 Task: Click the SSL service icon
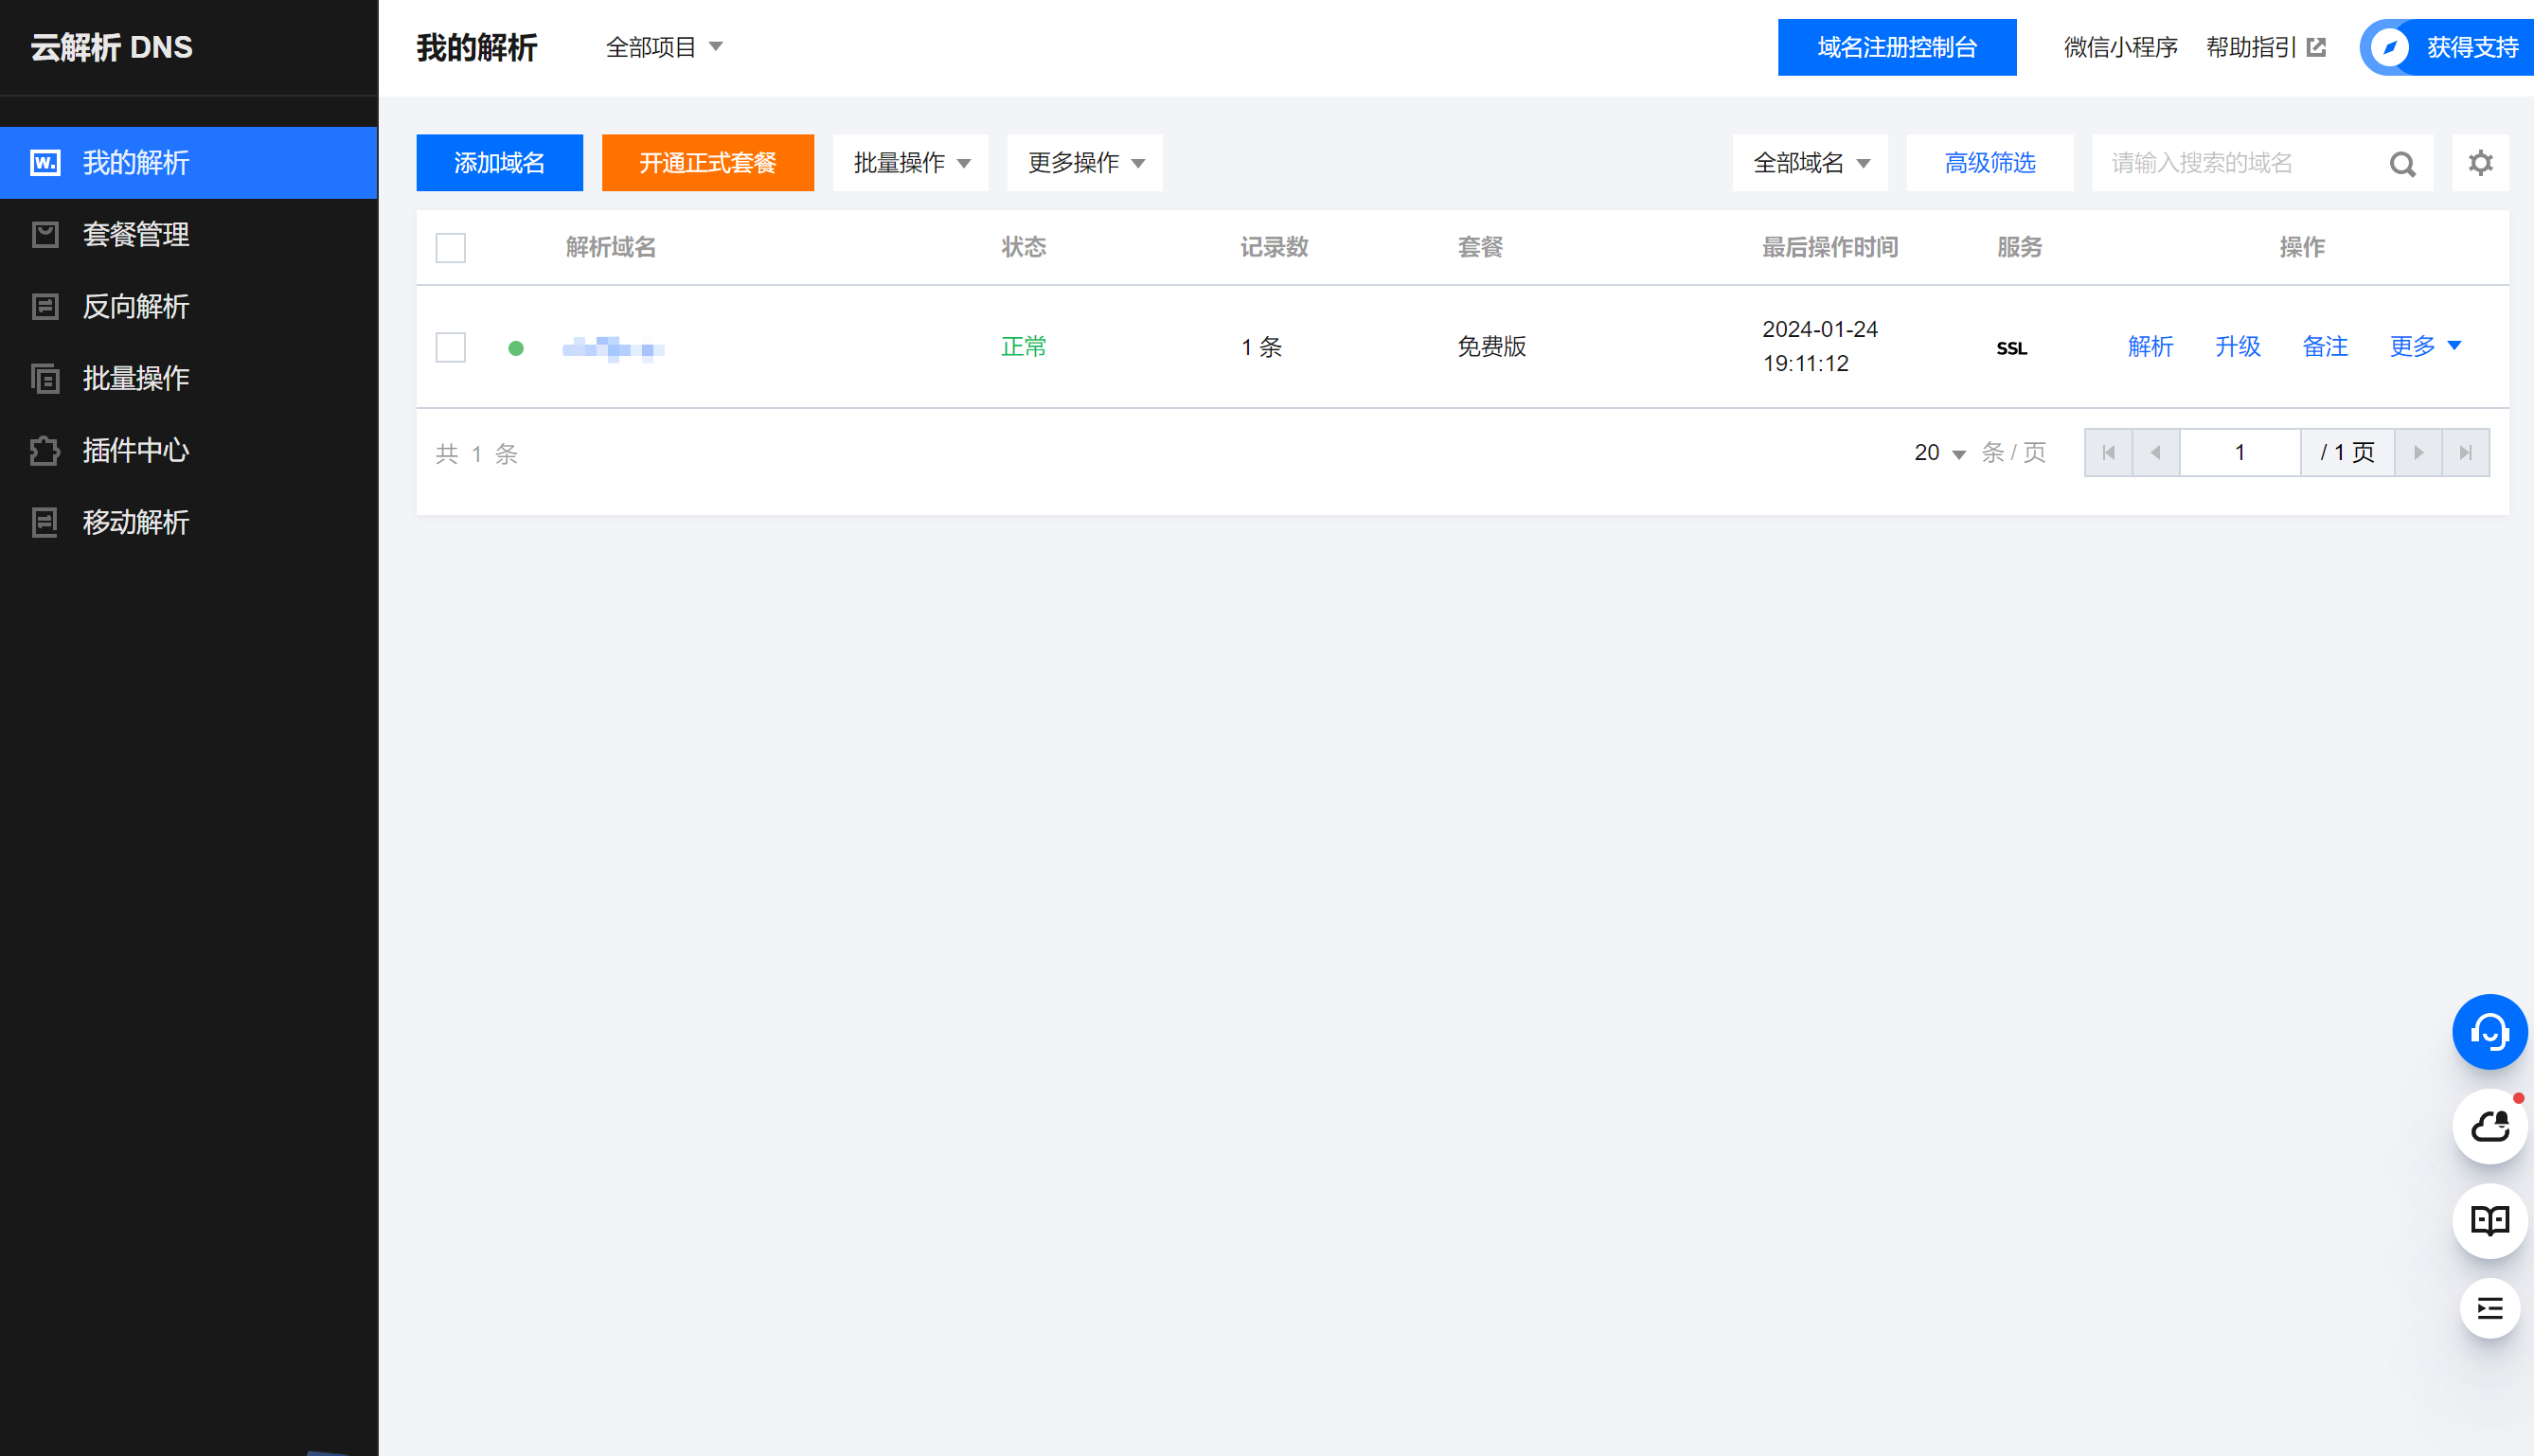tap(2011, 348)
